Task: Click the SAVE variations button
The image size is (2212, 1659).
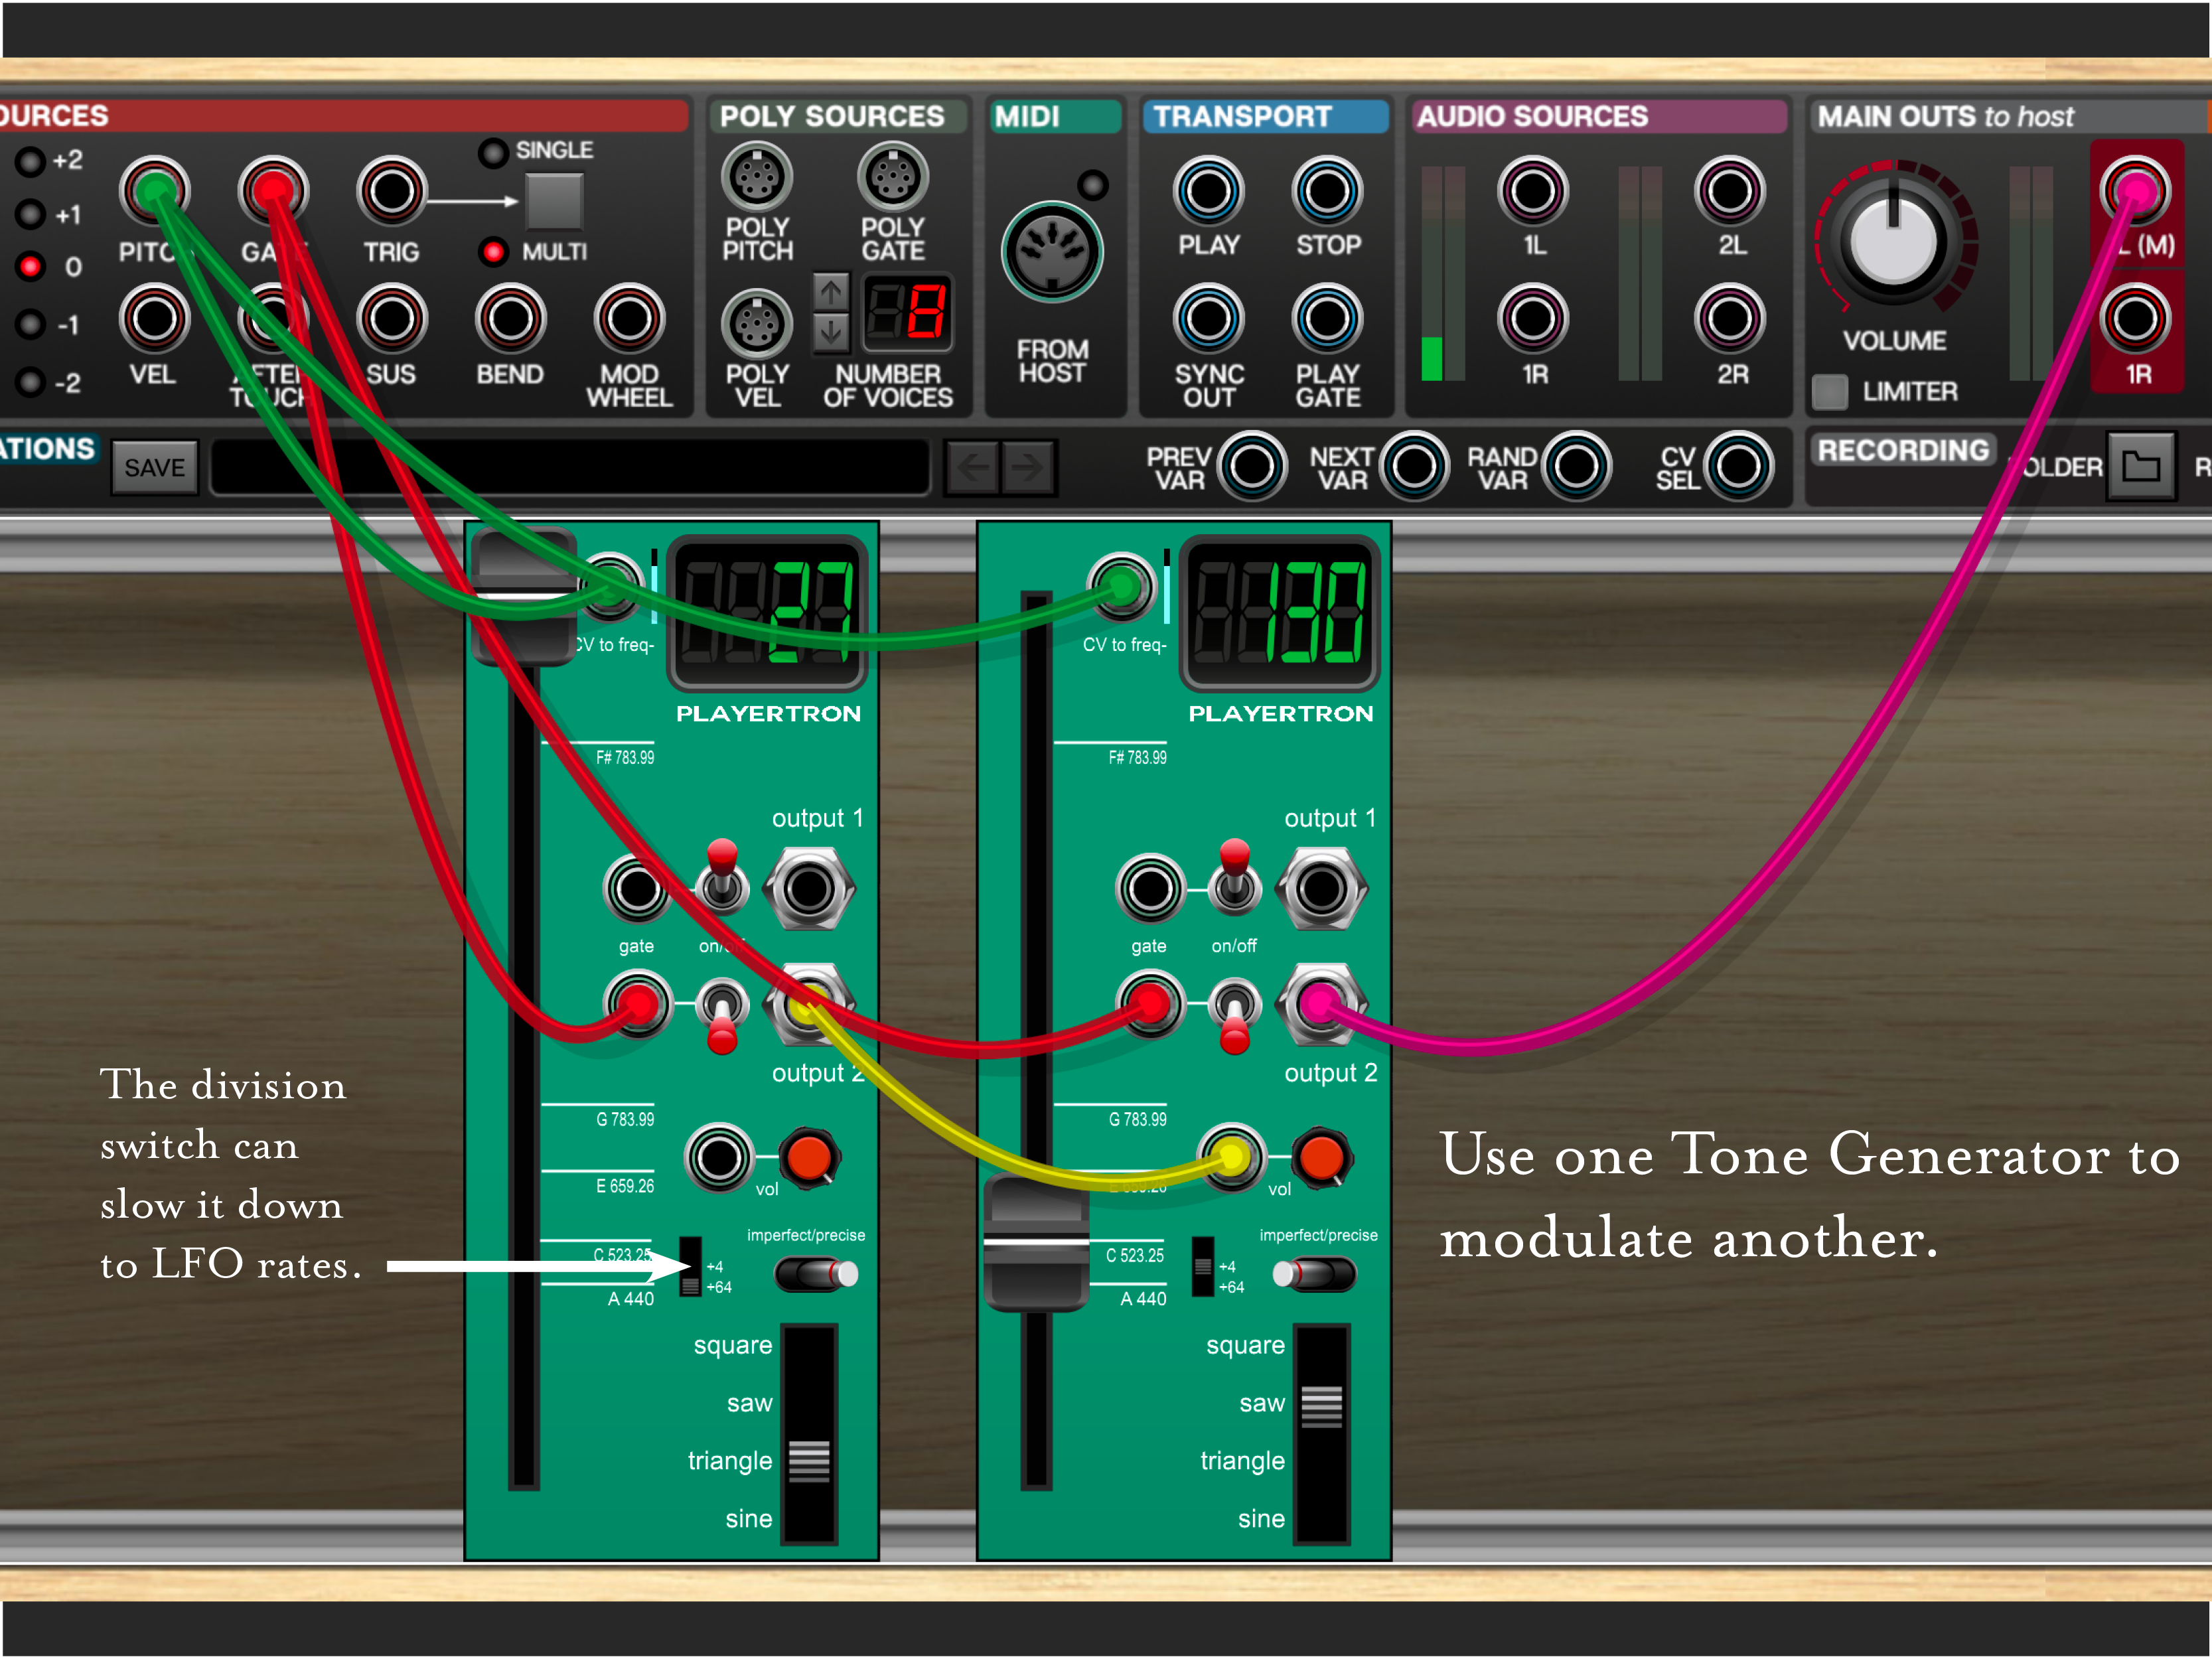Action: coord(154,467)
